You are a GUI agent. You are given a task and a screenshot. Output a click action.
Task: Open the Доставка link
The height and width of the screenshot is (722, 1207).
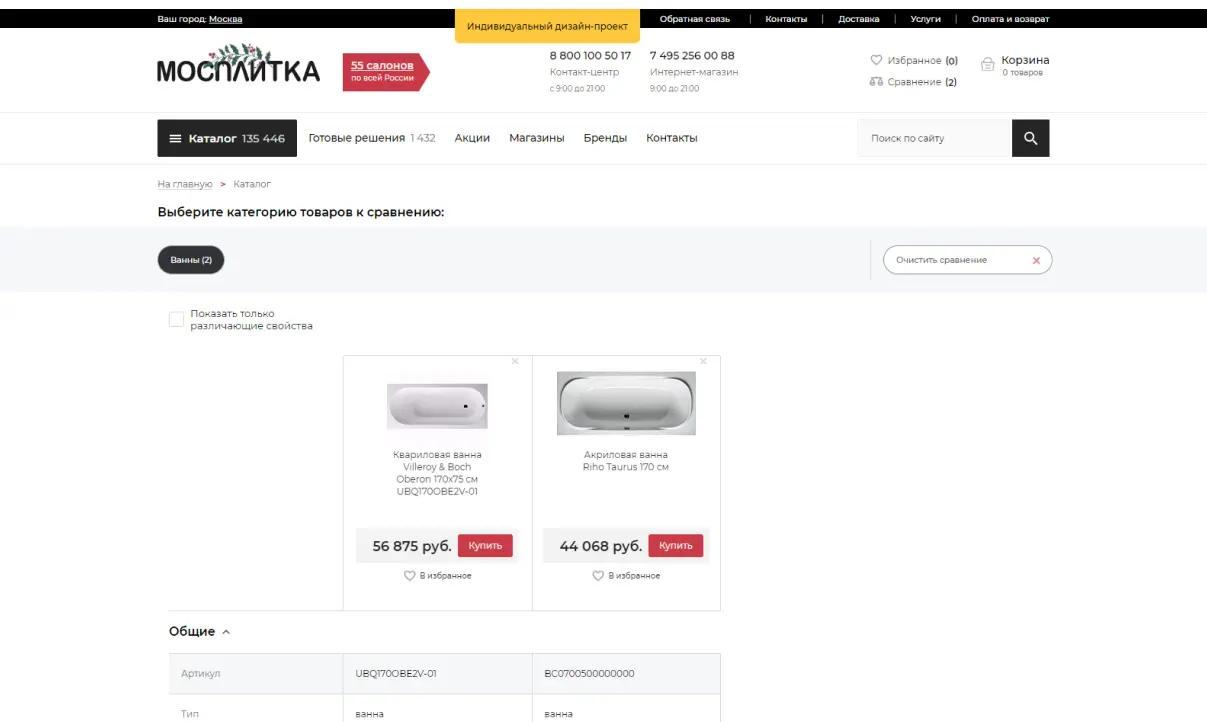coord(859,19)
